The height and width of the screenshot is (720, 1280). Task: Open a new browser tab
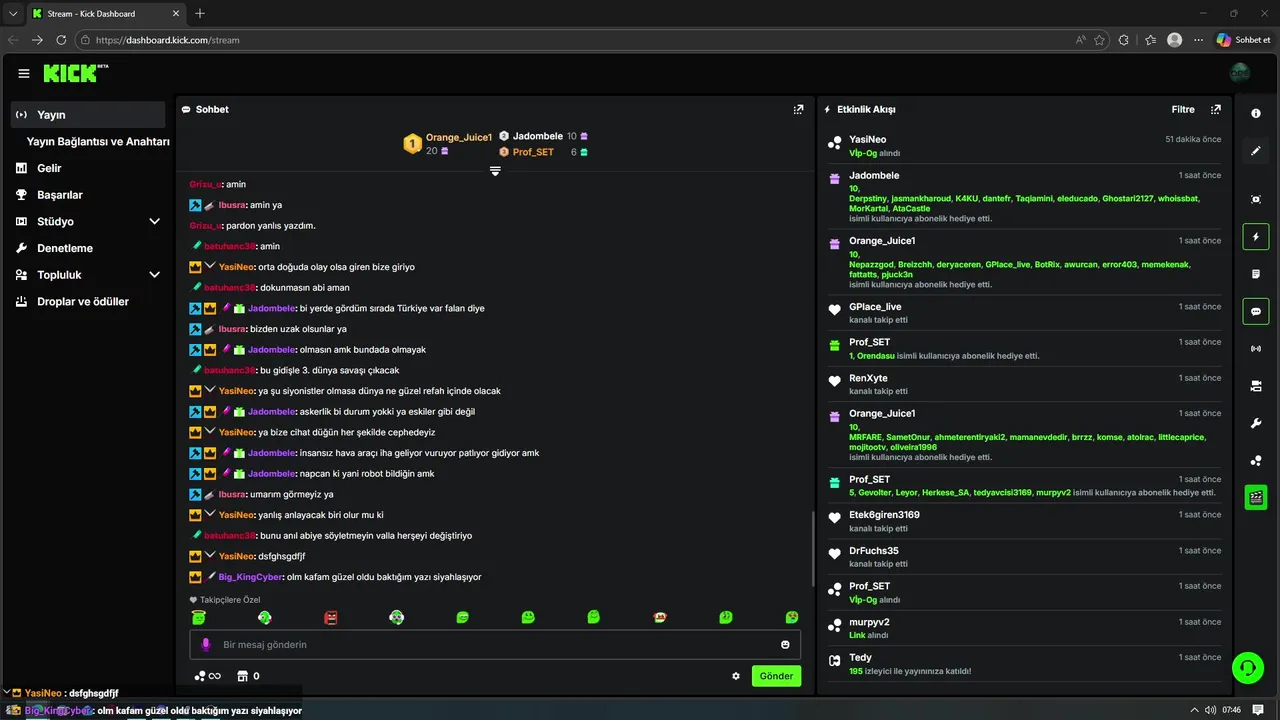(200, 13)
